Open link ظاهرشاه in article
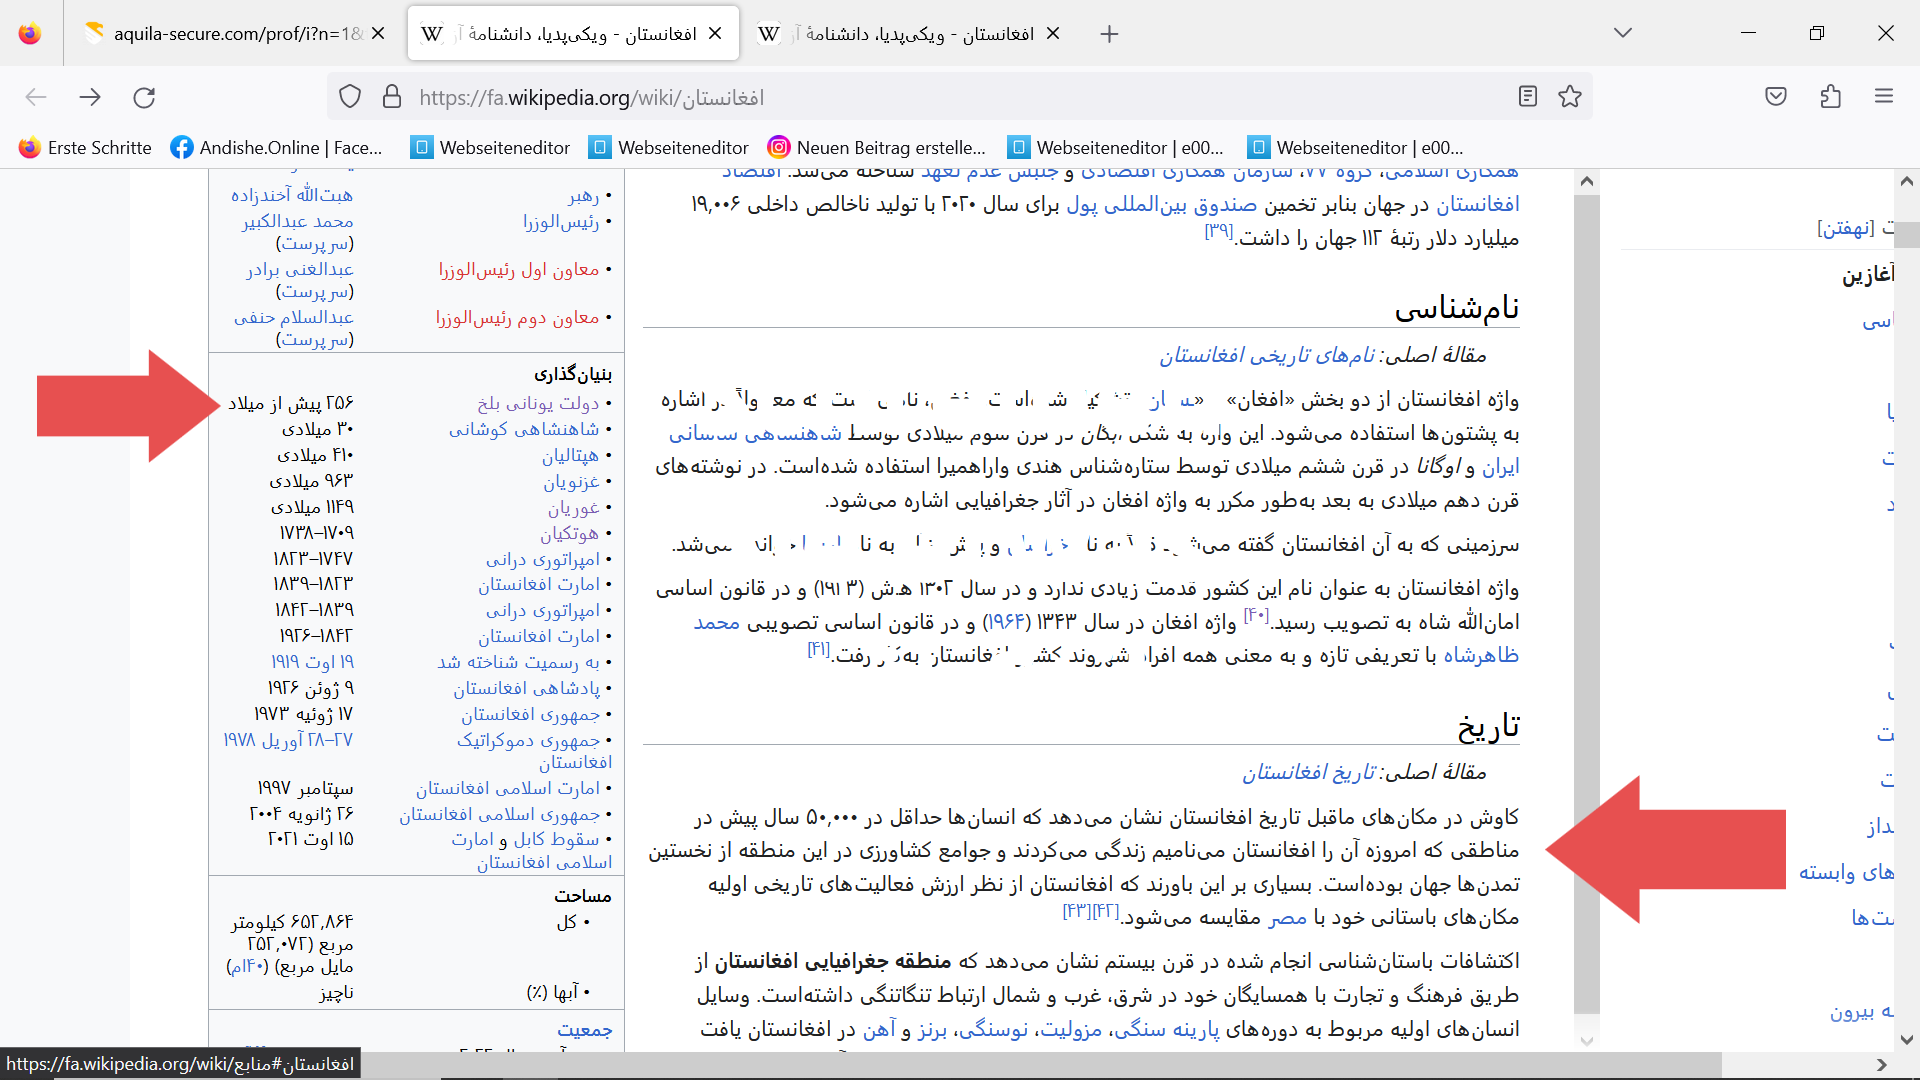Image resolution: width=1920 pixels, height=1080 pixels. [1481, 655]
